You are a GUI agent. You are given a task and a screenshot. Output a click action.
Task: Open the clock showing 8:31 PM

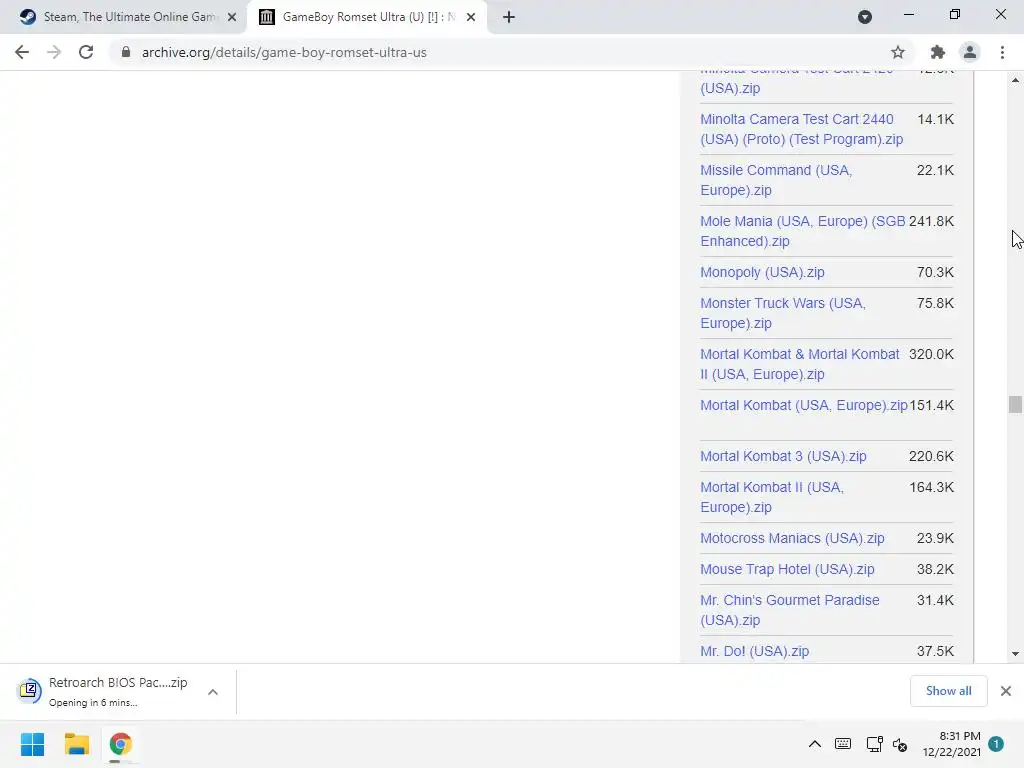(952, 744)
